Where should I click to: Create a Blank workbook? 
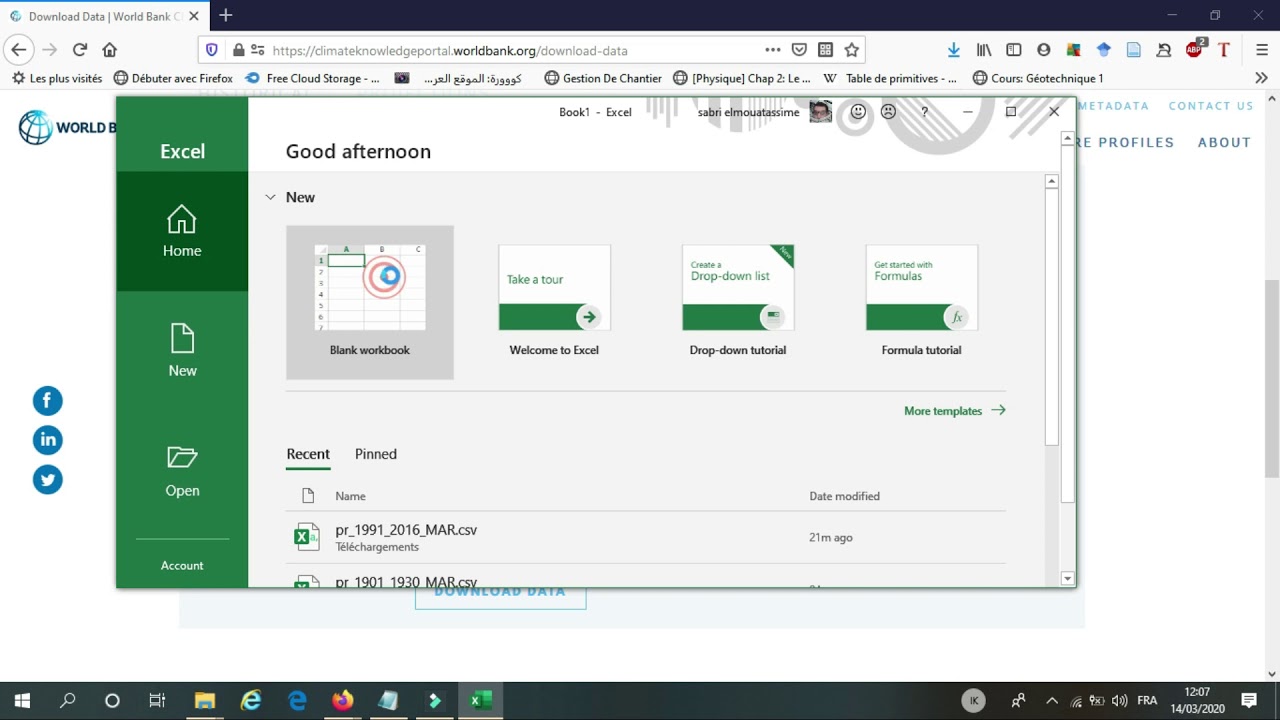coord(370,302)
